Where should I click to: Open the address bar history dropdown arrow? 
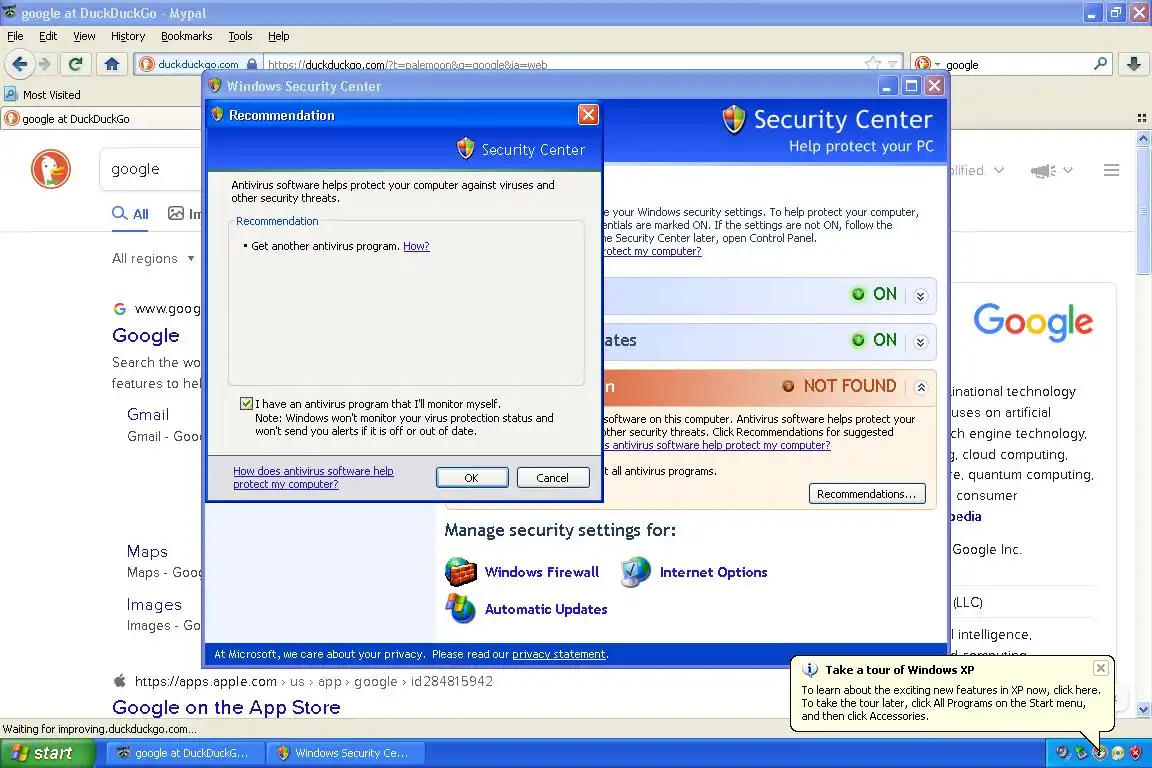coord(892,64)
